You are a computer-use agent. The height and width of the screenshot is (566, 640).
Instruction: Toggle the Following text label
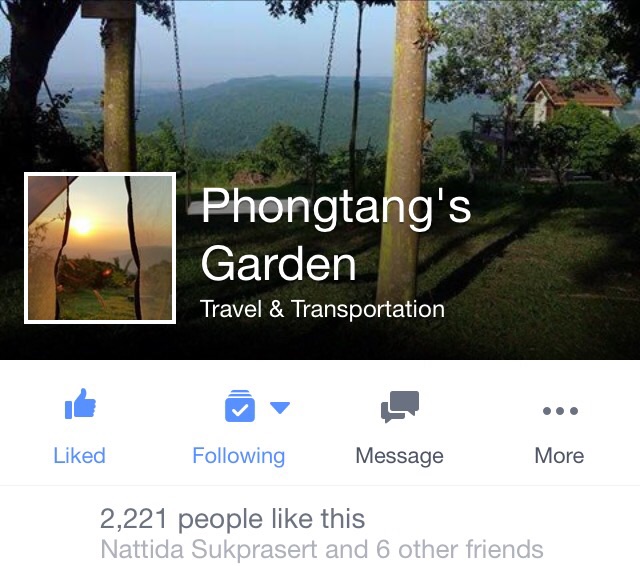click(x=239, y=456)
